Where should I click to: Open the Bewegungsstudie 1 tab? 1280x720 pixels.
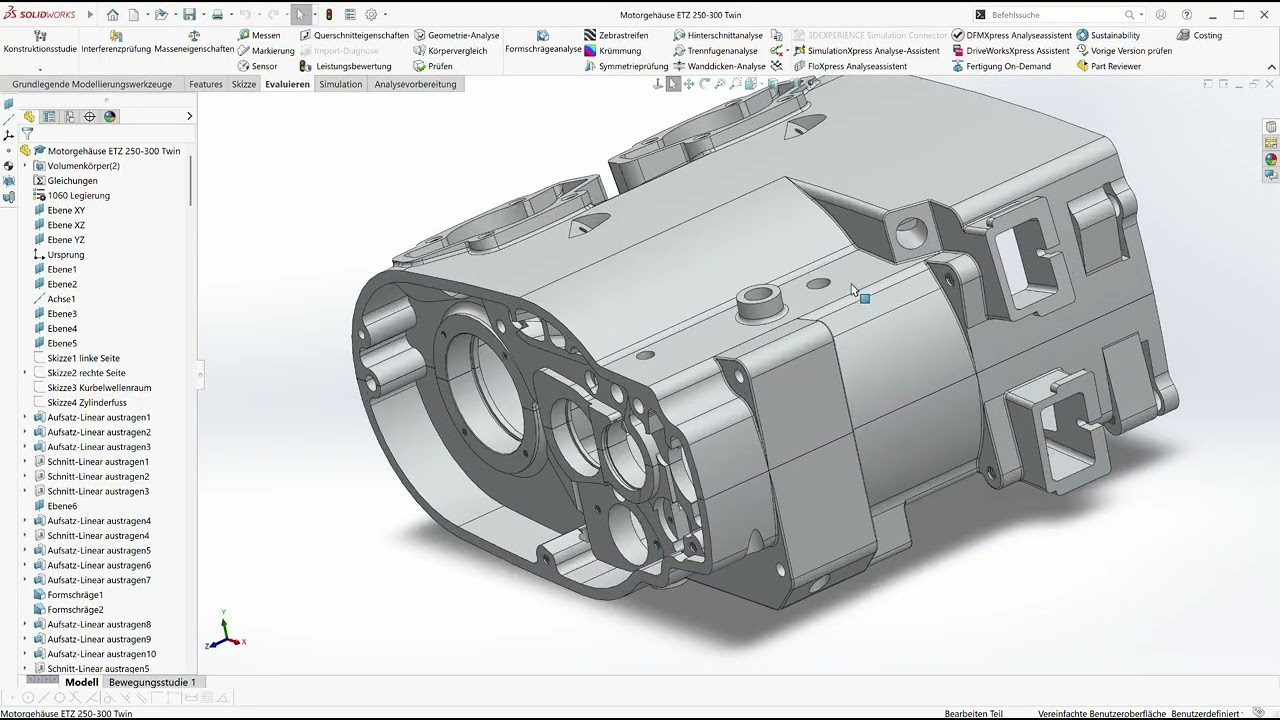point(152,682)
